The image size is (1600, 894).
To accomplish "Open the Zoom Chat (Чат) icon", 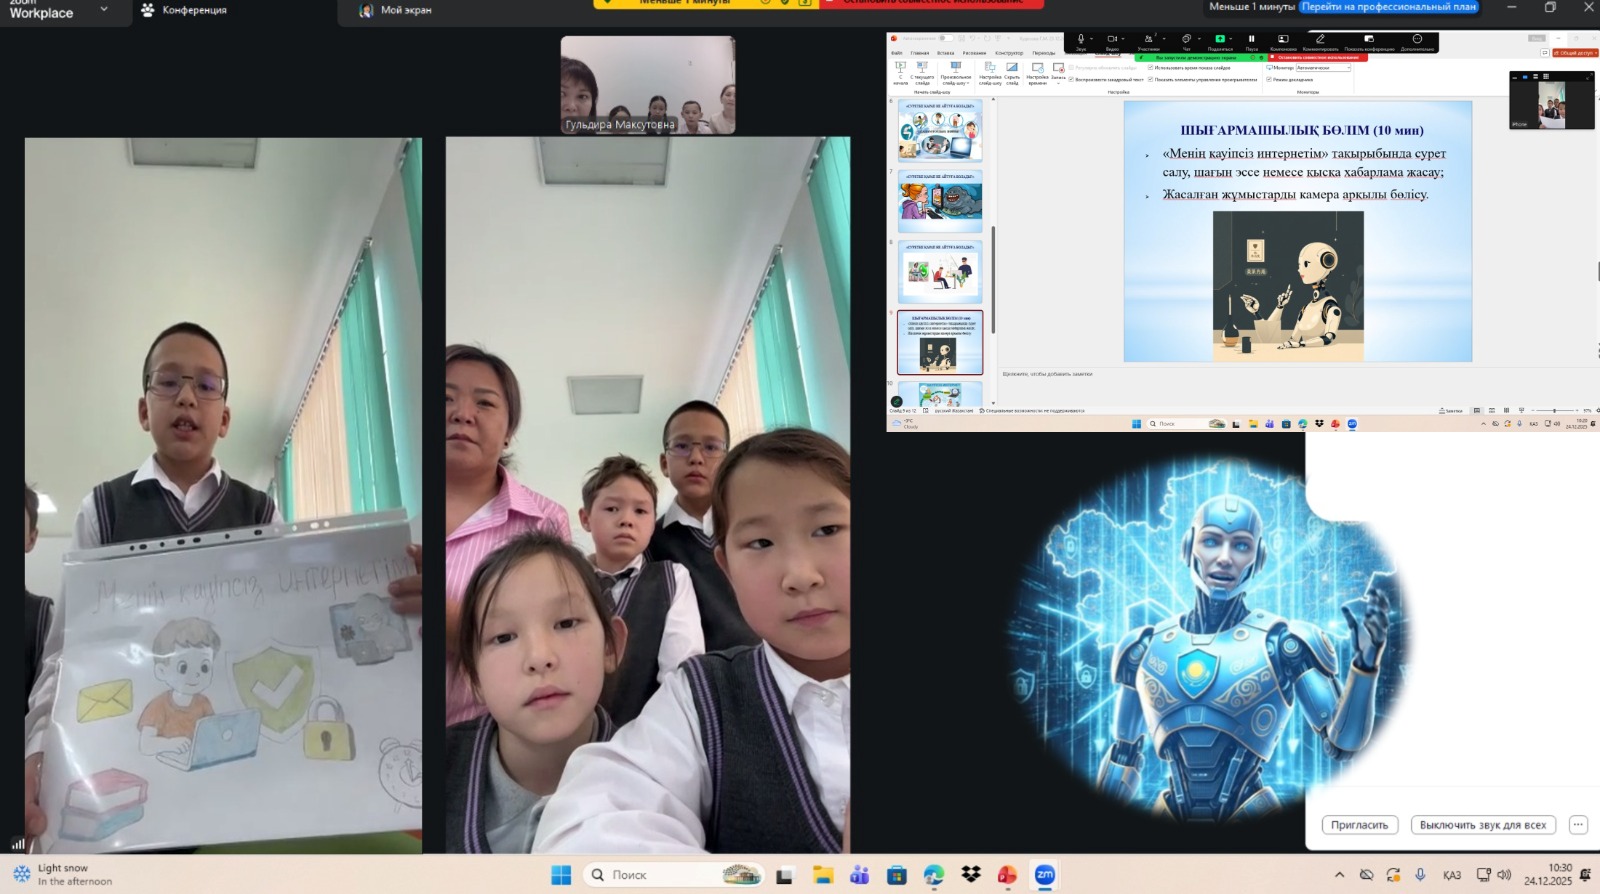I will click(x=1186, y=39).
